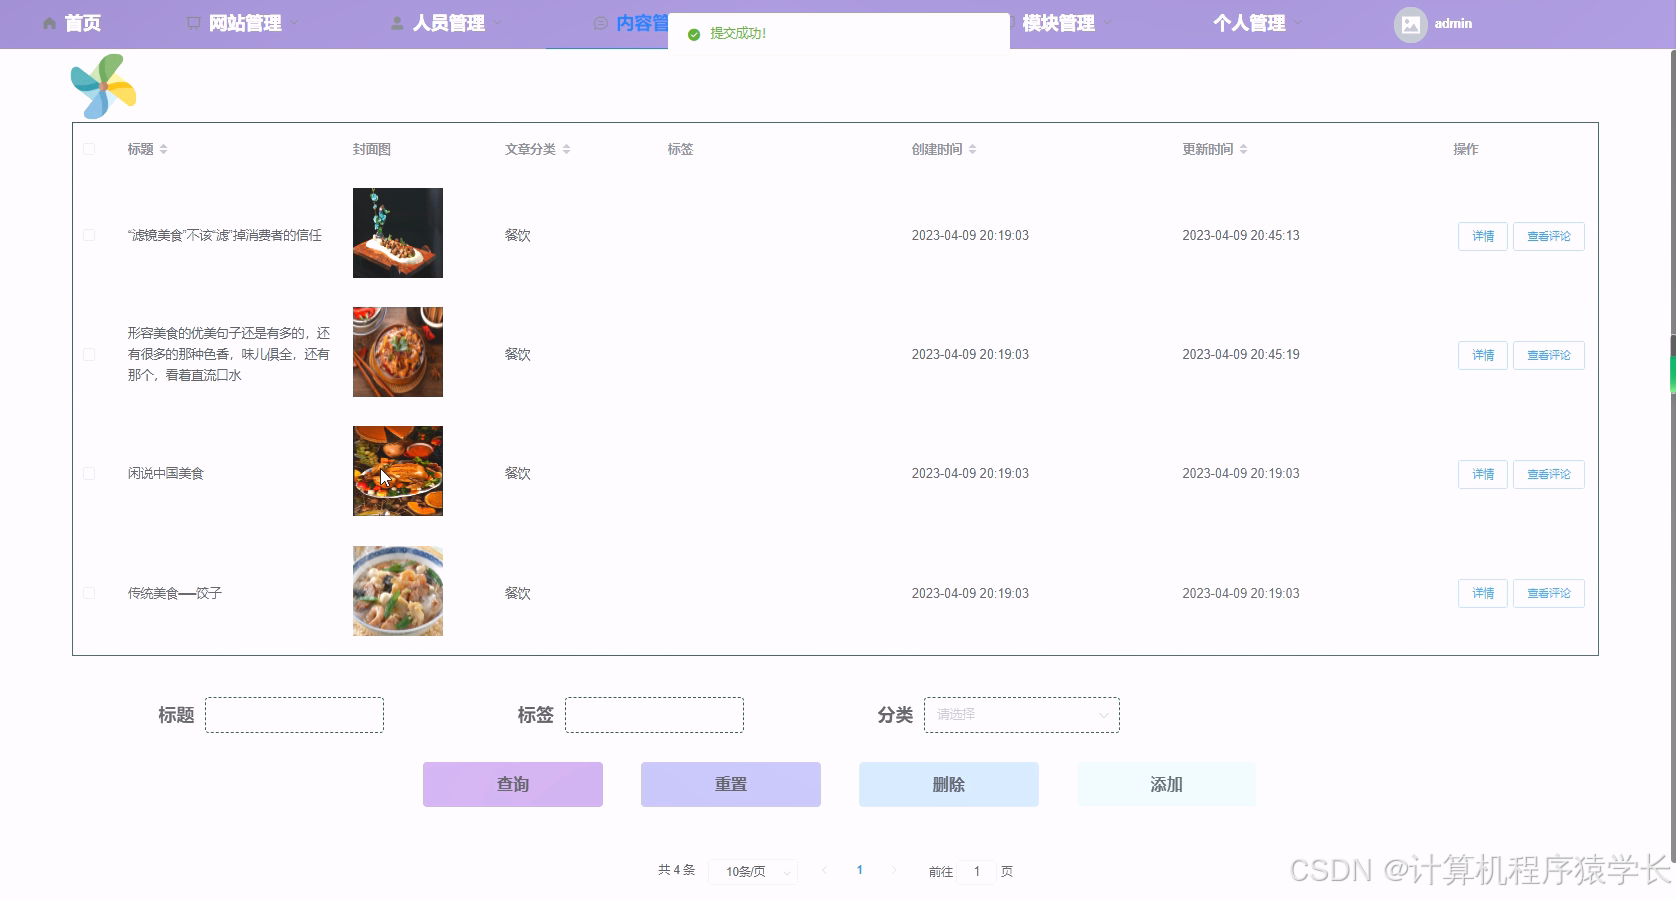Click 详情 for 形容美食的优美句子 article
This screenshot has width=1676, height=900.
click(x=1483, y=355)
